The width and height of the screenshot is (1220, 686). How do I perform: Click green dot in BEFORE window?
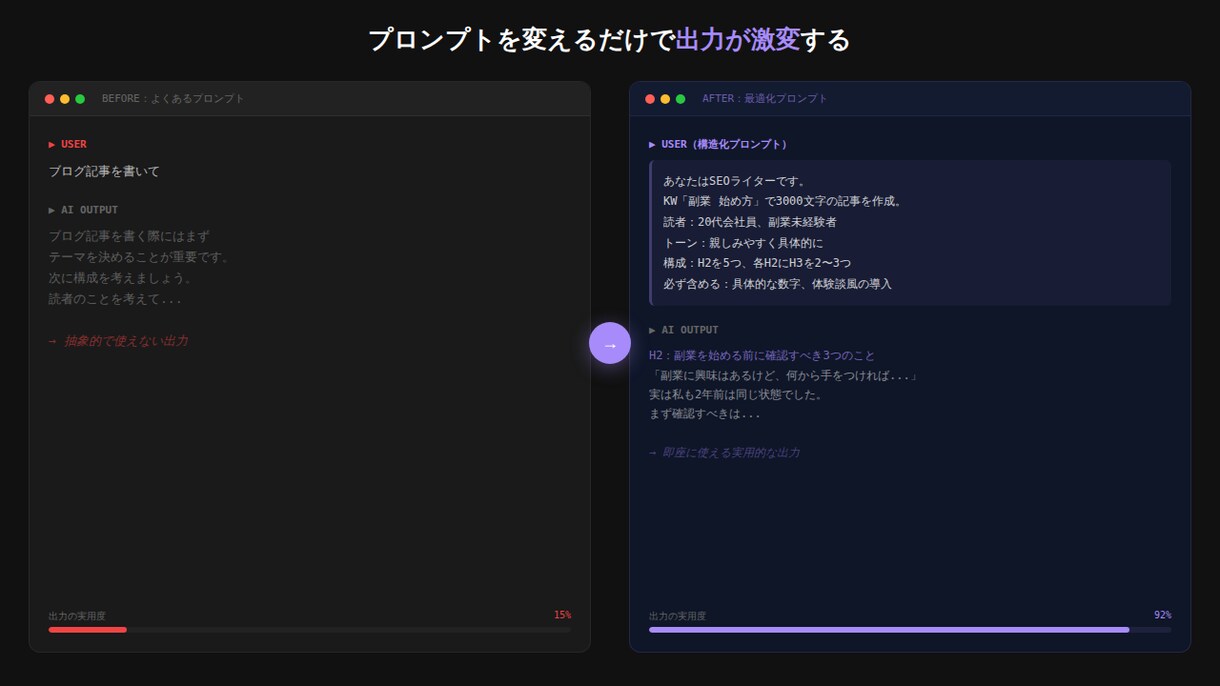point(80,99)
